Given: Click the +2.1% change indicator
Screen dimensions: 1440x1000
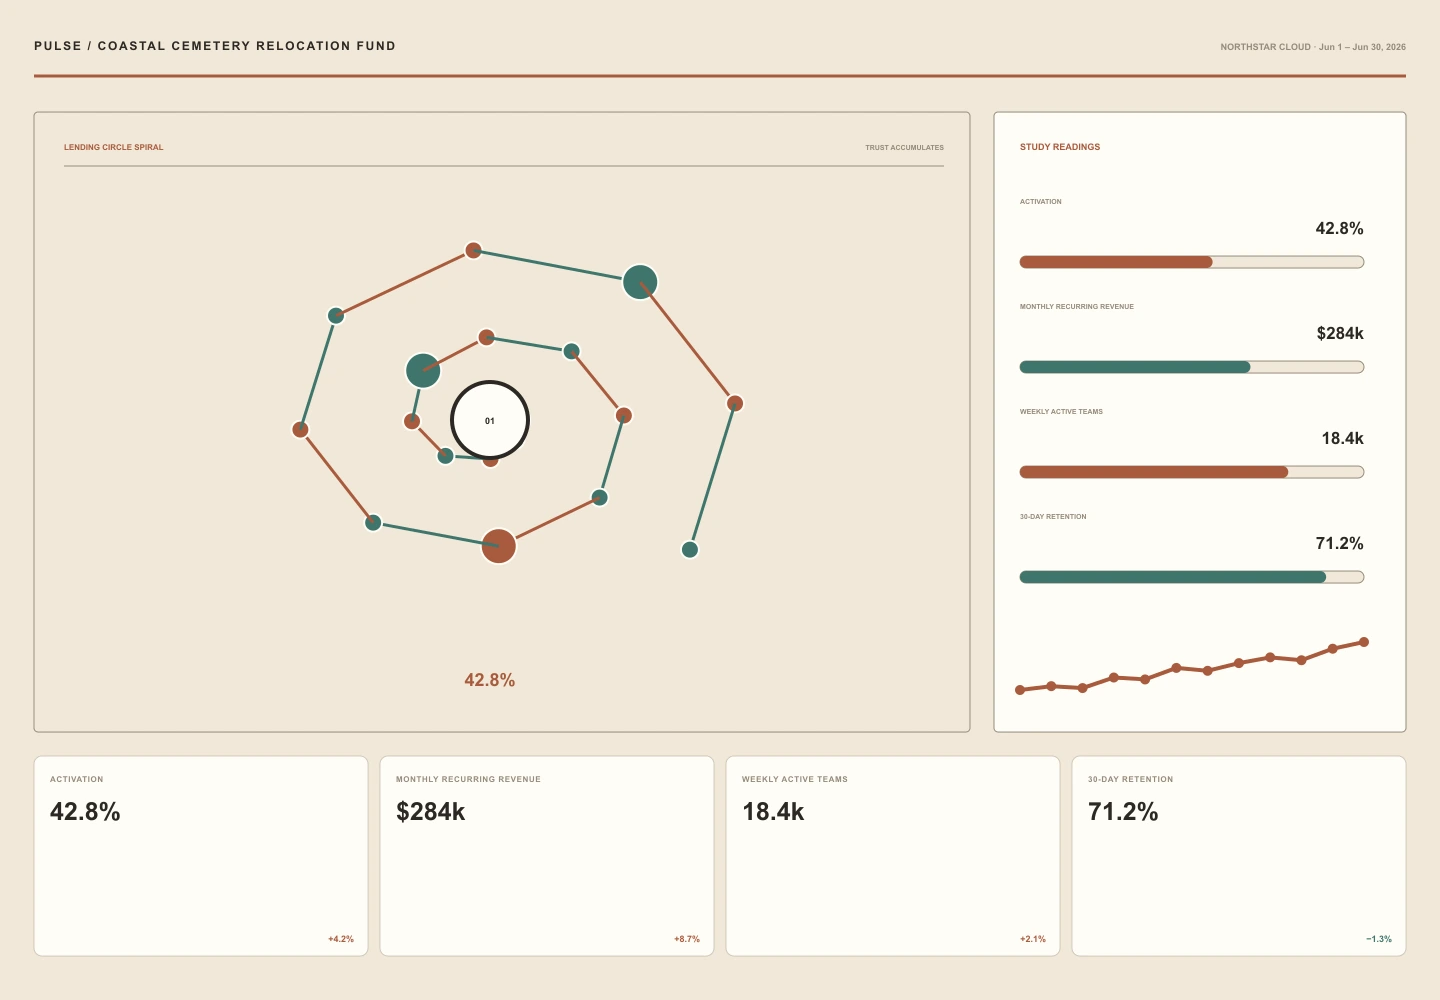Looking at the screenshot, I should (x=1033, y=939).
